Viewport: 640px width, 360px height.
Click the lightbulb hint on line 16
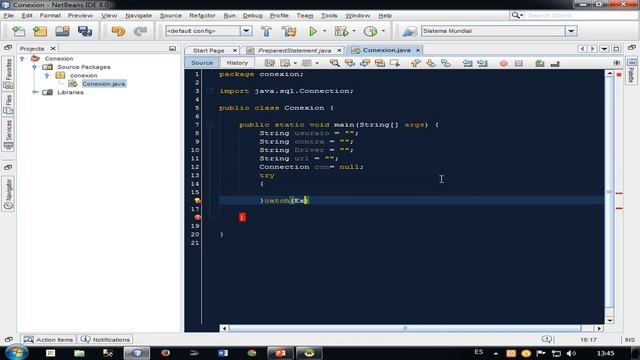click(x=198, y=200)
